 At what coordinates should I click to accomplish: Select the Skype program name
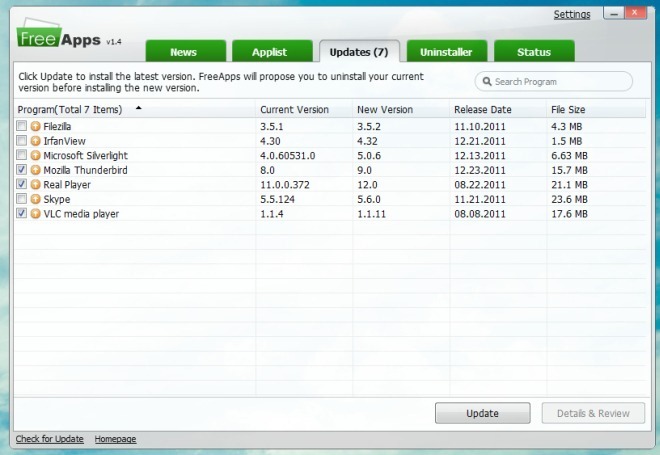pos(57,199)
